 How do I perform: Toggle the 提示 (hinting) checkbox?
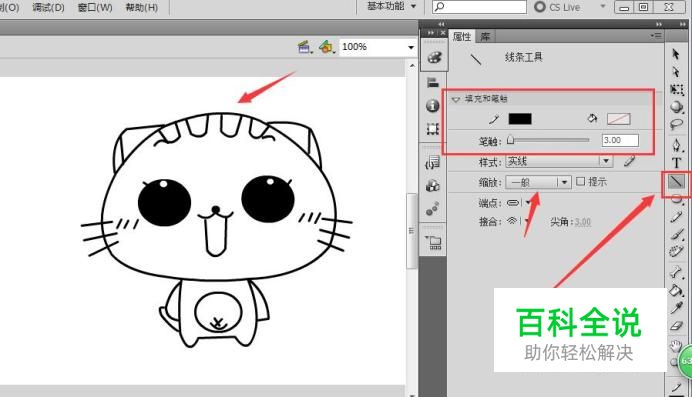[x=581, y=181]
